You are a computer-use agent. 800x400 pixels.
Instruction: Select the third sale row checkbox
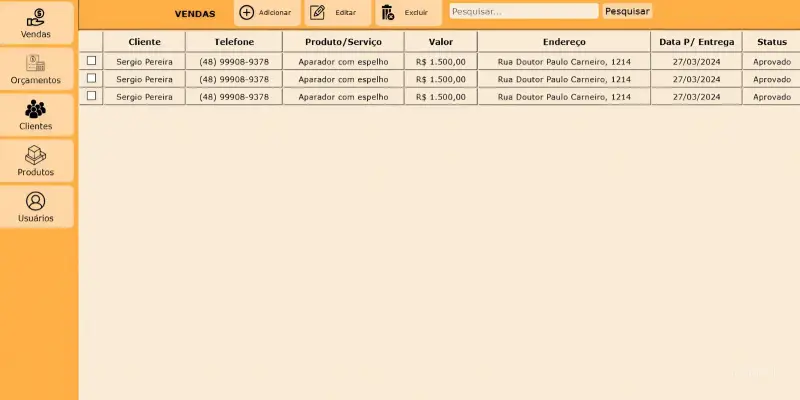[92, 96]
